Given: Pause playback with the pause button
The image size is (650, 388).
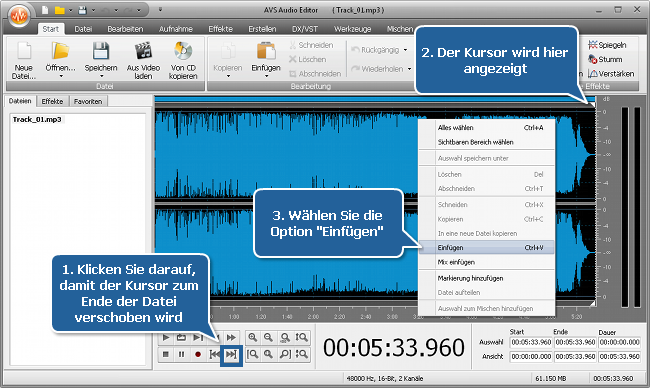Looking at the screenshot, I should click(x=182, y=354).
